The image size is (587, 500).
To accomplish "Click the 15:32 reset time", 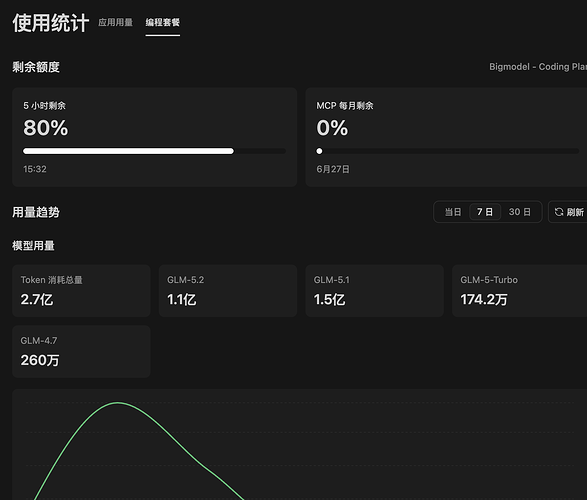I will tap(35, 169).
